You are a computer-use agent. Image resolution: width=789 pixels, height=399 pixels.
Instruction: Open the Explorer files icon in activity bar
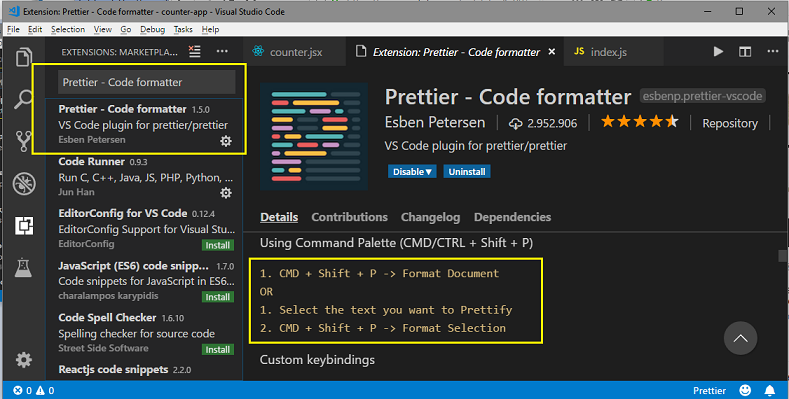click(x=24, y=57)
